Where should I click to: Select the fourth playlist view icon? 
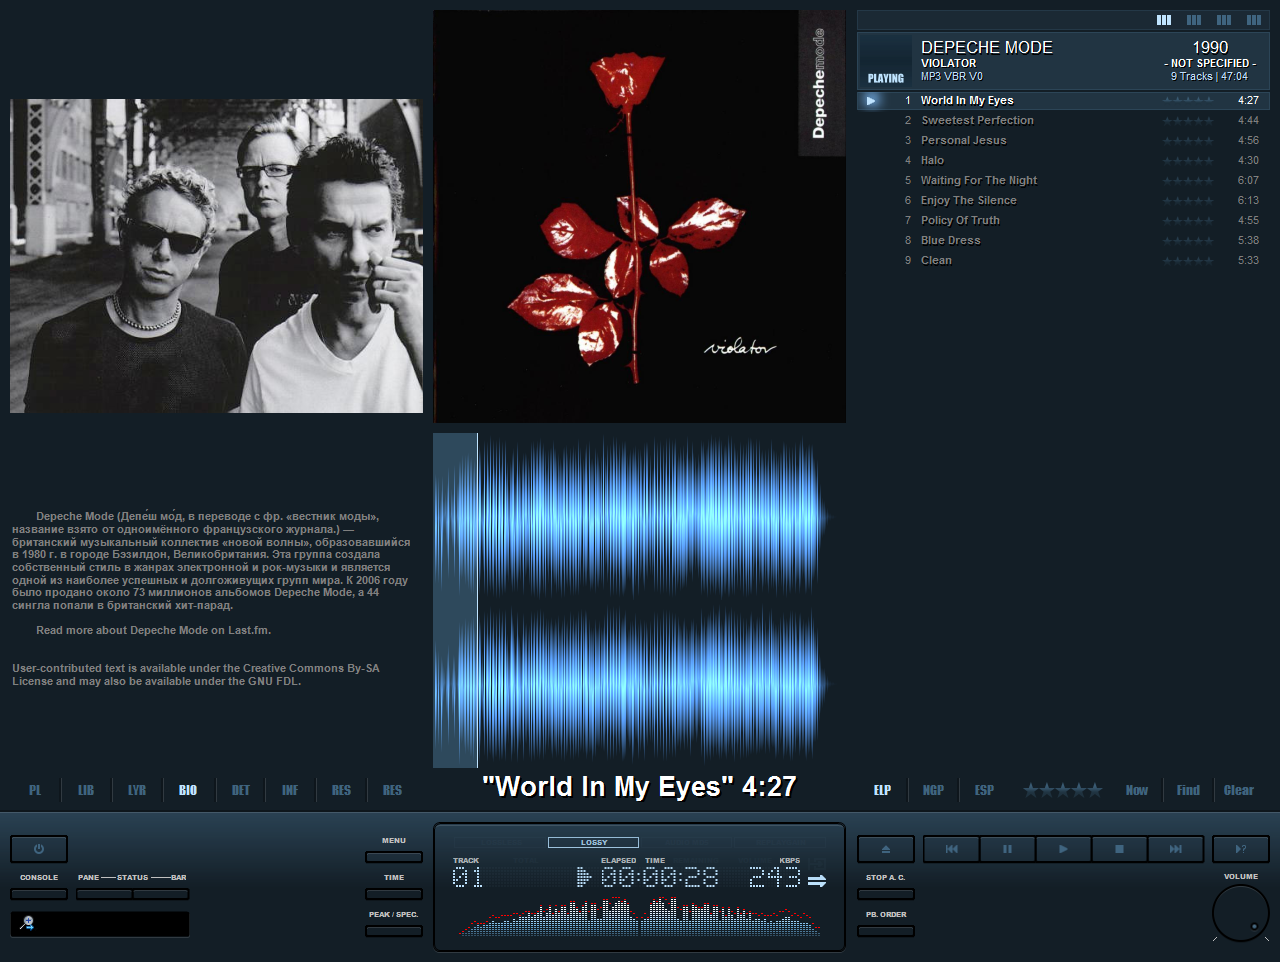(1254, 20)
